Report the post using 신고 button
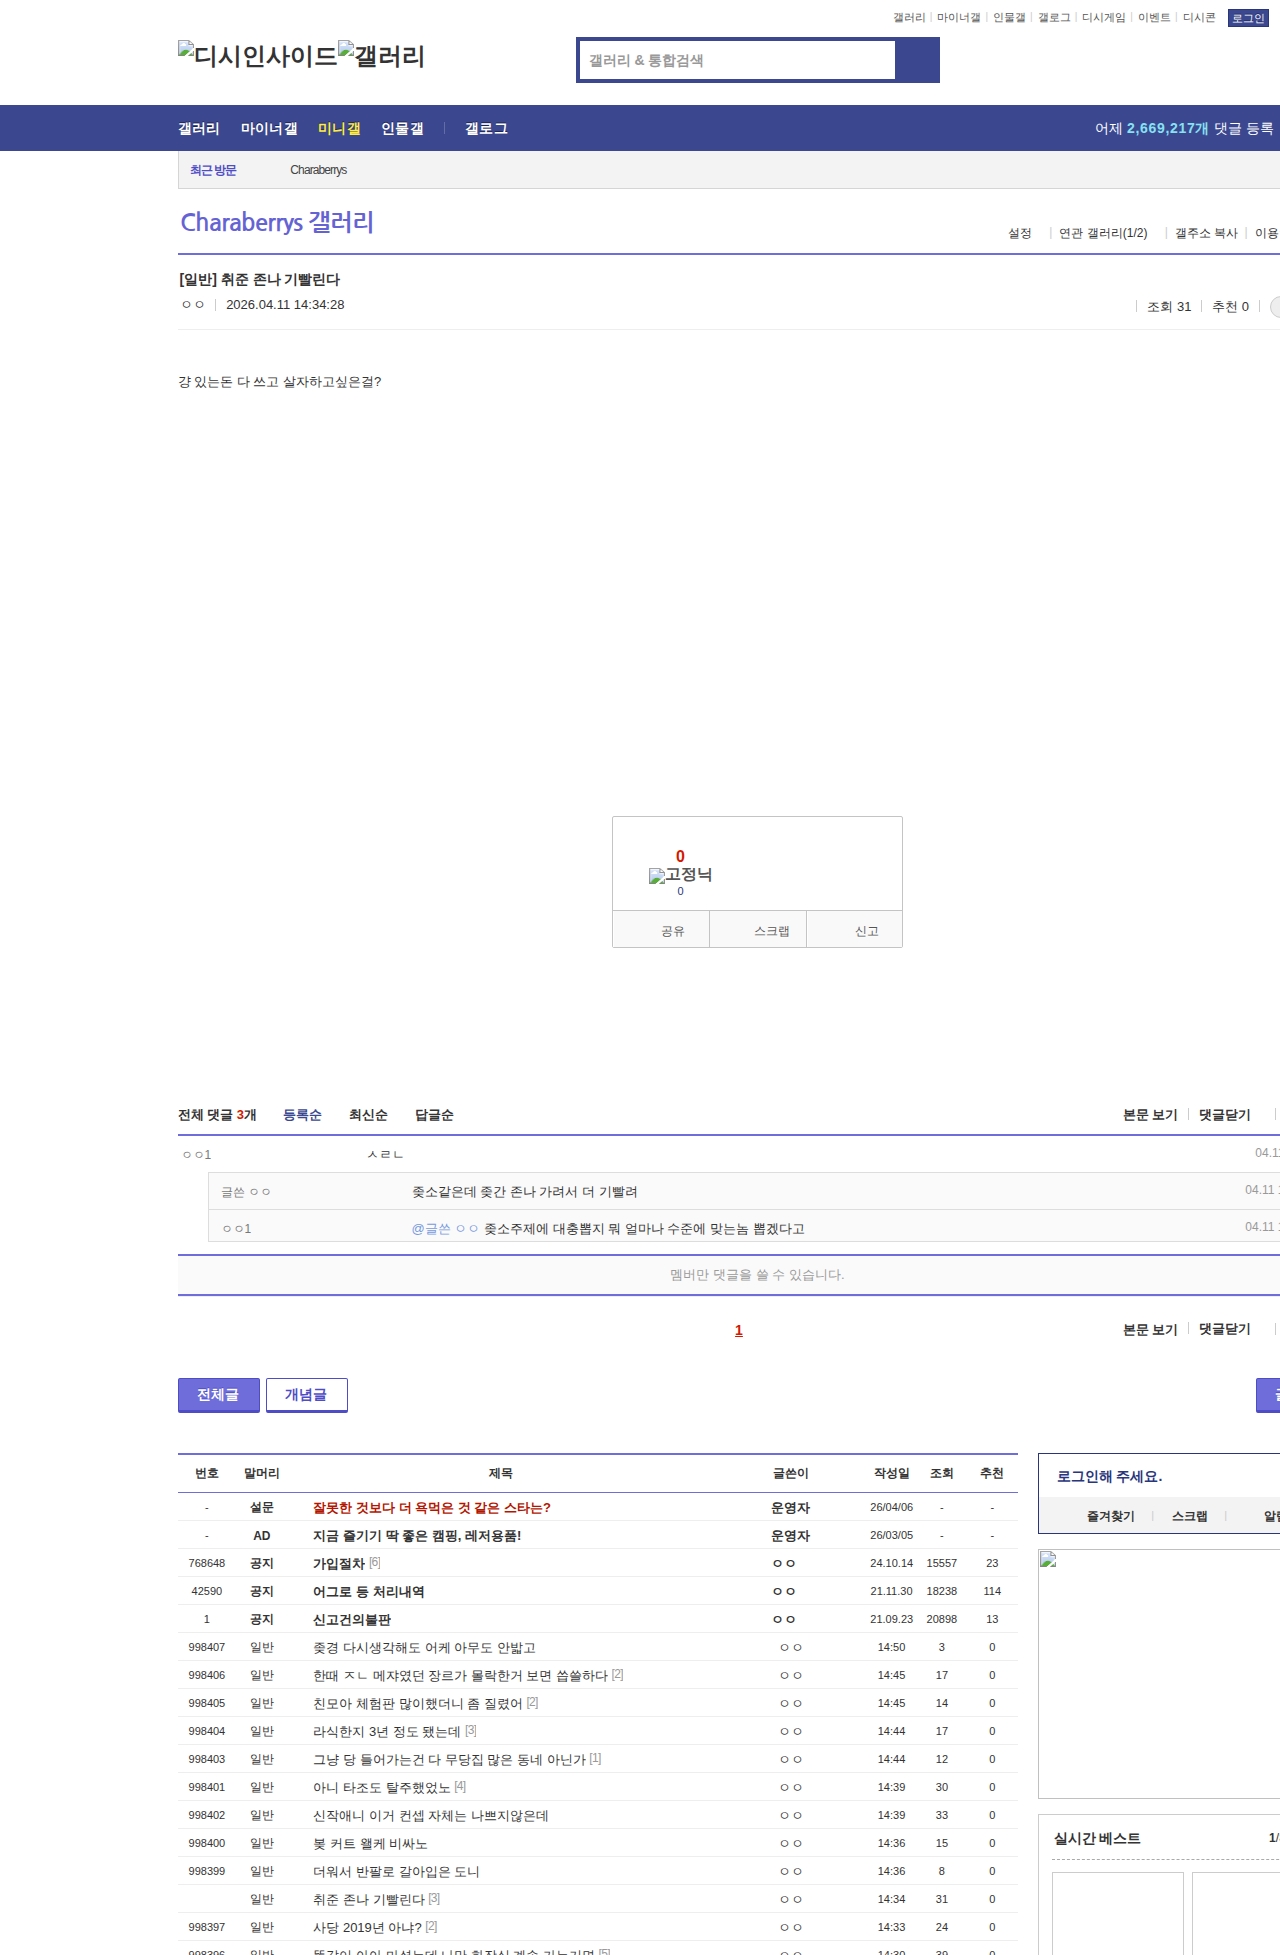The width and height of the screenshot is (1280, 1955). 866,931
